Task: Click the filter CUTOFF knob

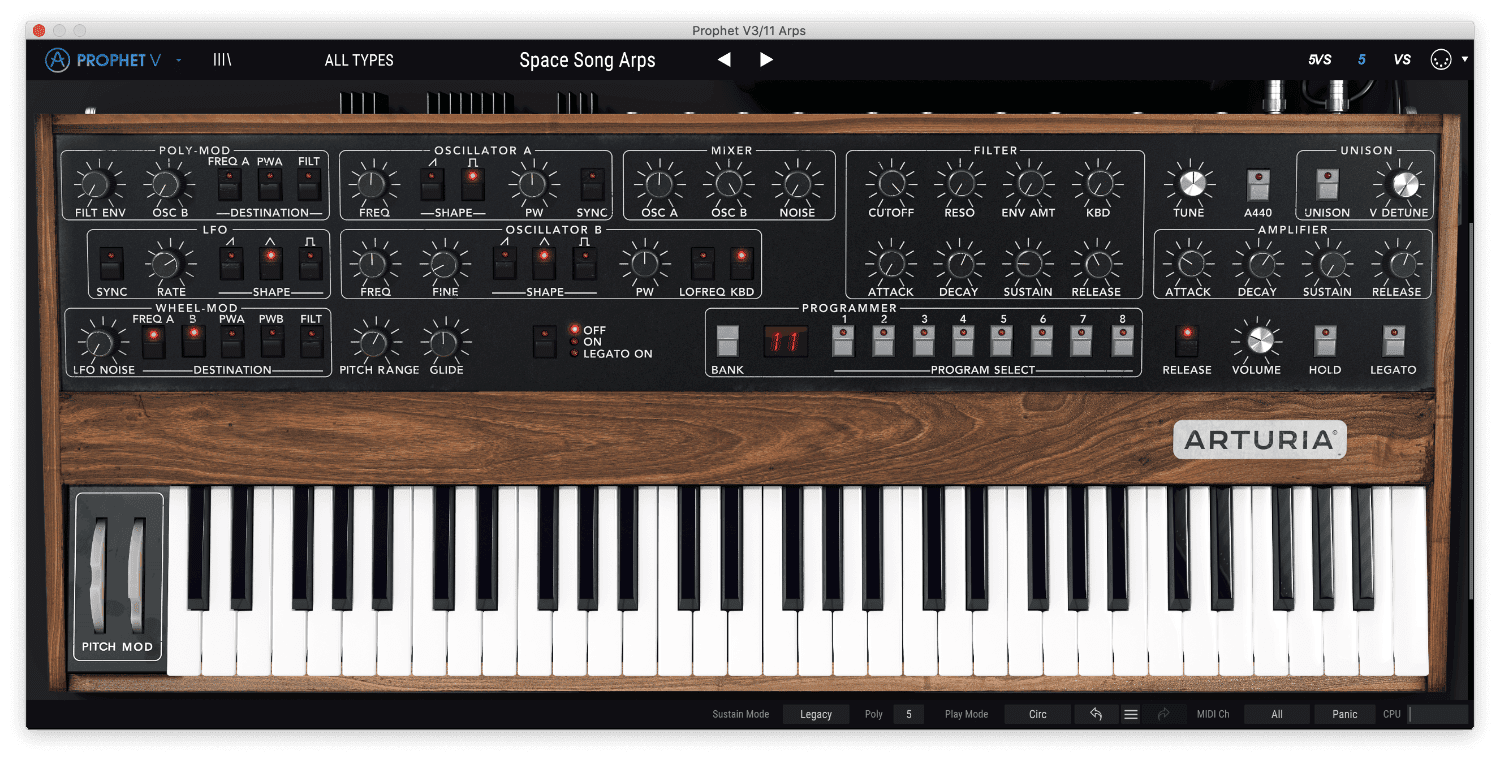Action: pyautogui.click(x=890, y=183)
